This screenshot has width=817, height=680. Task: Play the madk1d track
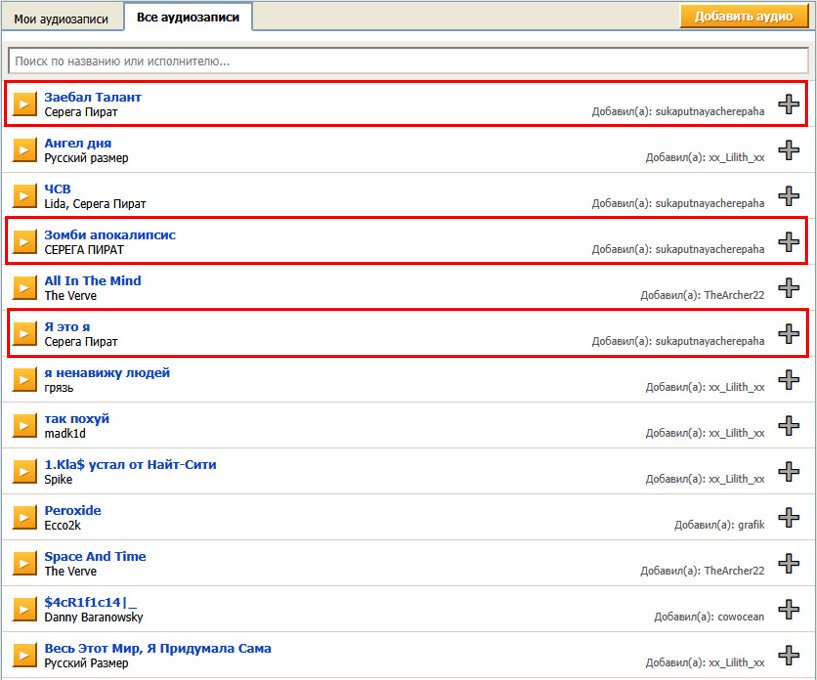[x=24, y=426]
